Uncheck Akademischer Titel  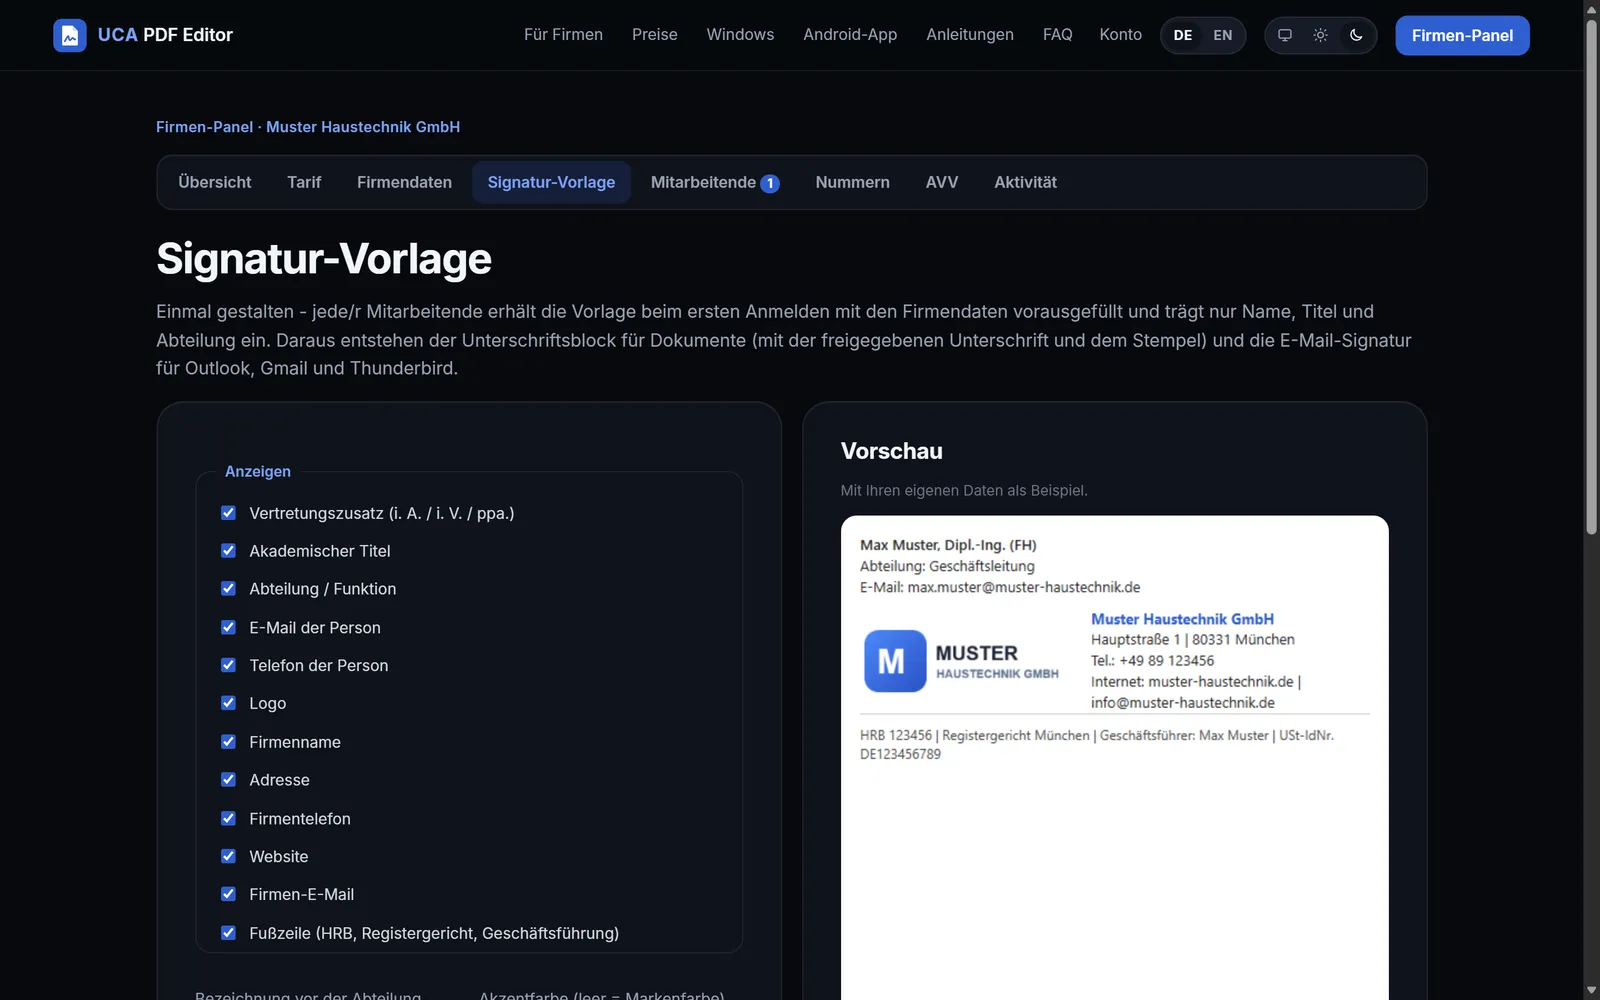coord(228,551)
